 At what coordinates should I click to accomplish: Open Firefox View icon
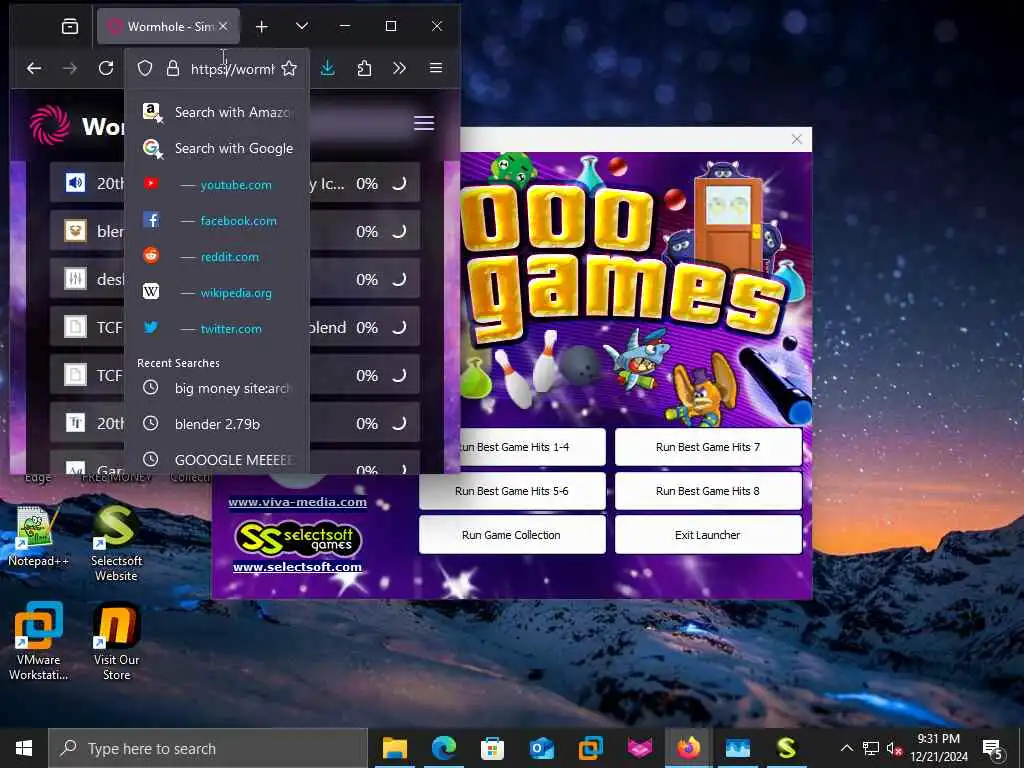70,27
